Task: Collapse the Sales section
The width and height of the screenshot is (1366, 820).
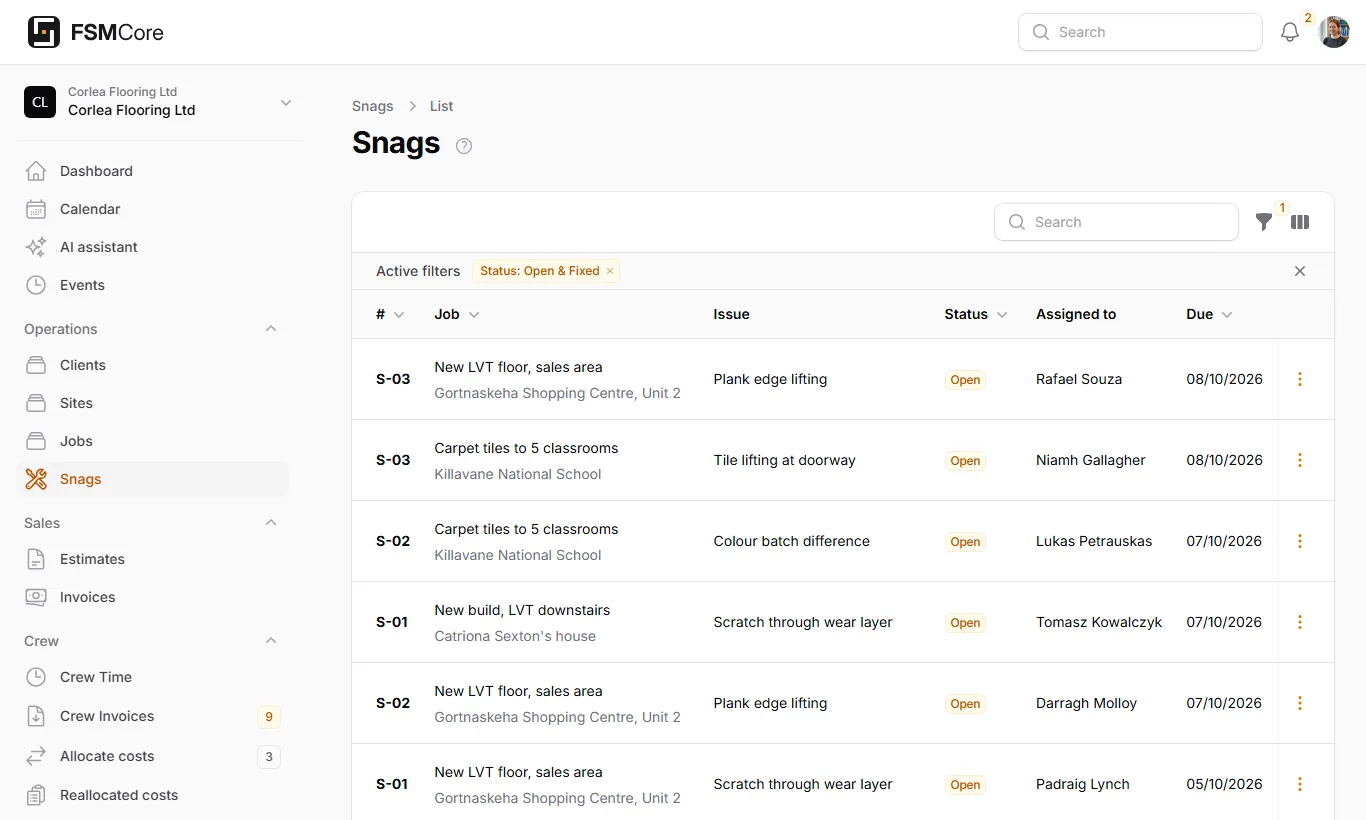Action: coord(271,523)
